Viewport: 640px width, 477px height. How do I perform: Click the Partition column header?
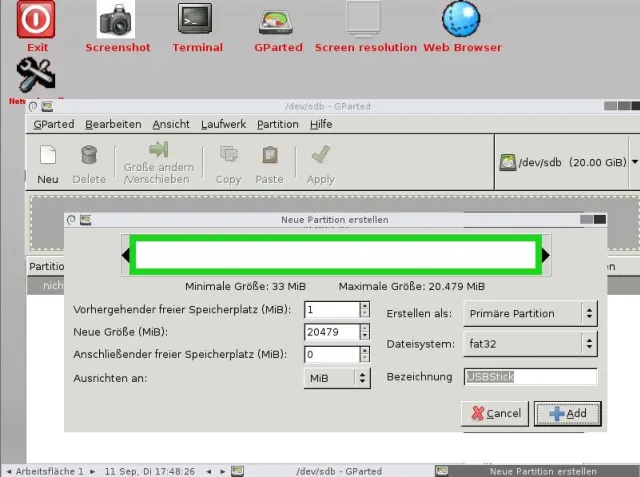[47, 266]
